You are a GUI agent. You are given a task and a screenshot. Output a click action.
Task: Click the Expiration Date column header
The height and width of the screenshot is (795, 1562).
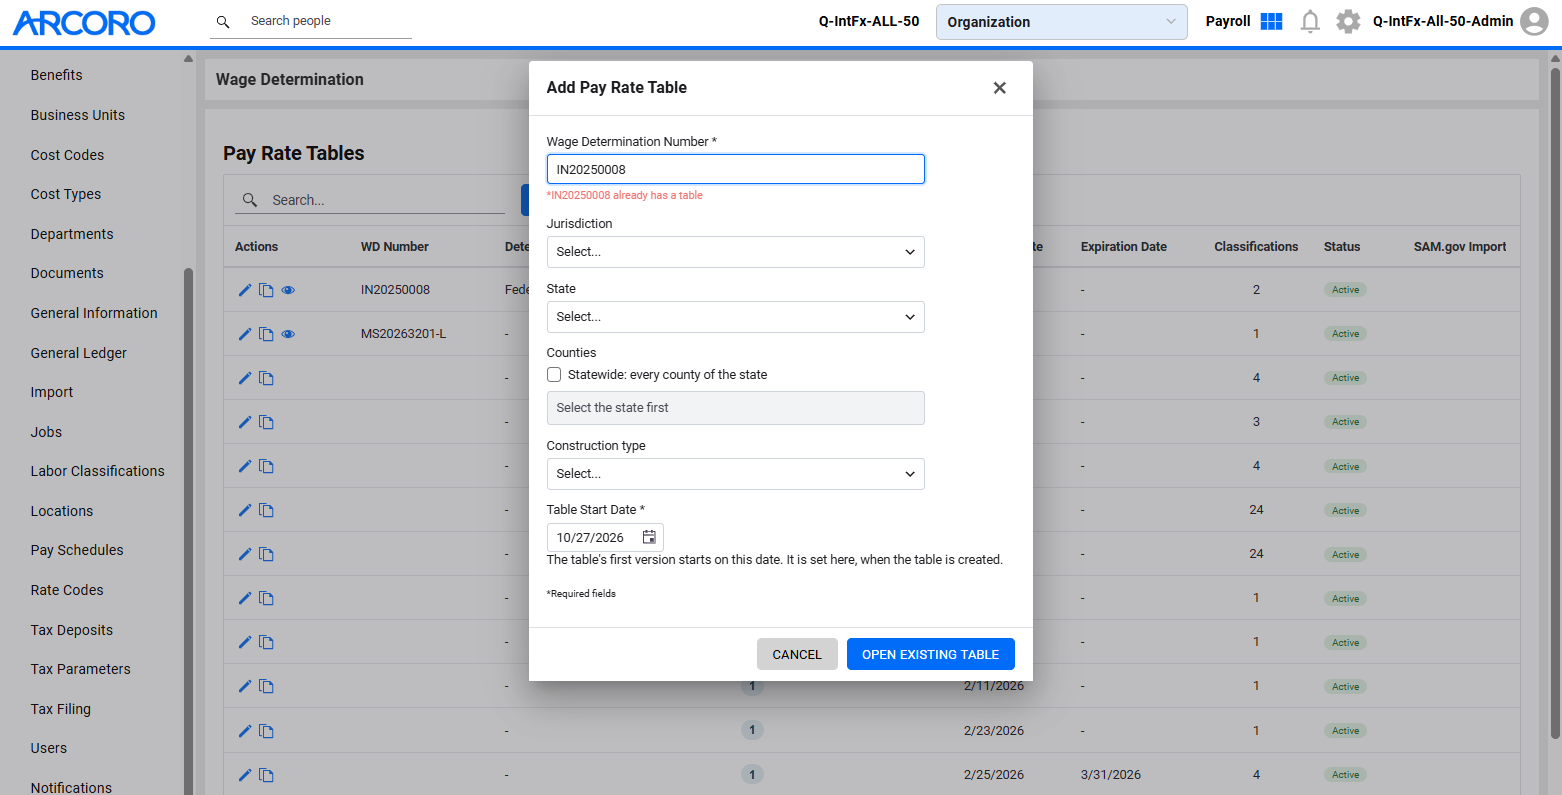1124,247
